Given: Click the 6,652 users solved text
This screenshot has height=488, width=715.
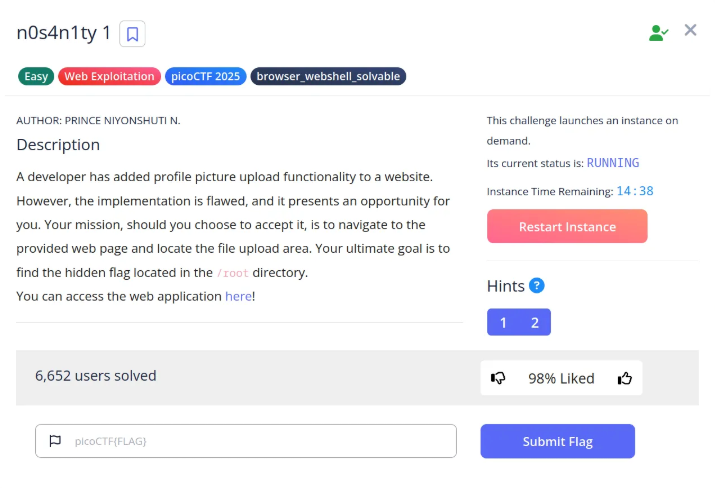Looking at the screenshot, I should pos(96,376).
